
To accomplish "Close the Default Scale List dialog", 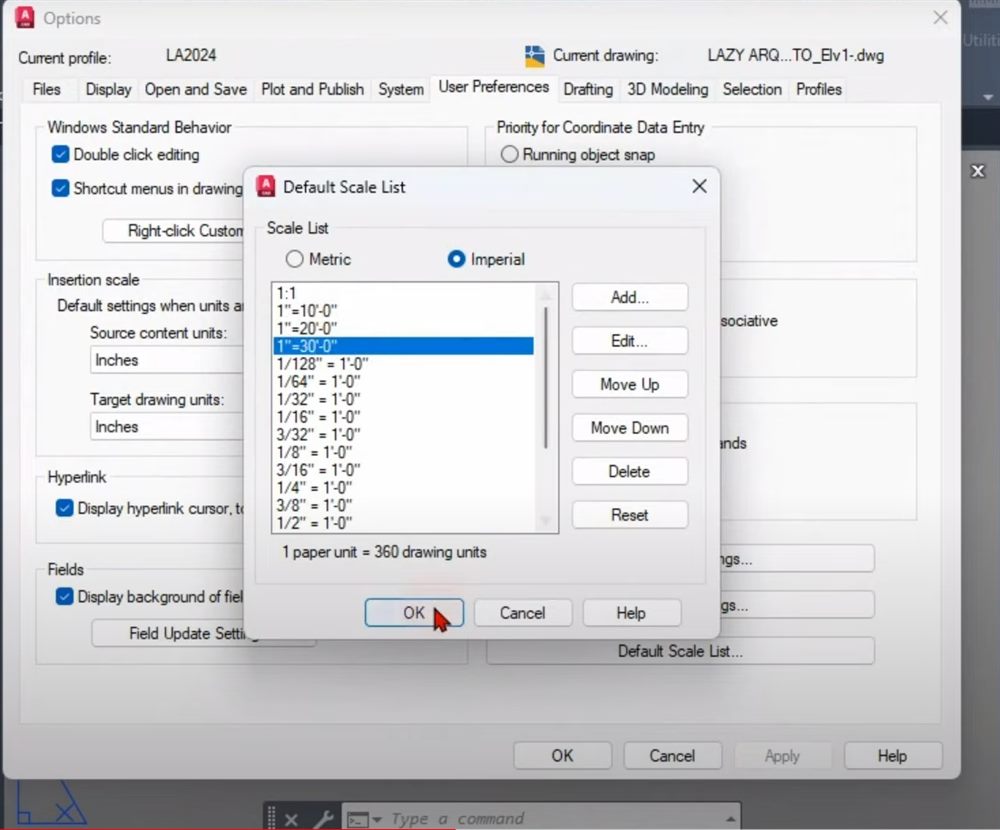I will [700, 186].
